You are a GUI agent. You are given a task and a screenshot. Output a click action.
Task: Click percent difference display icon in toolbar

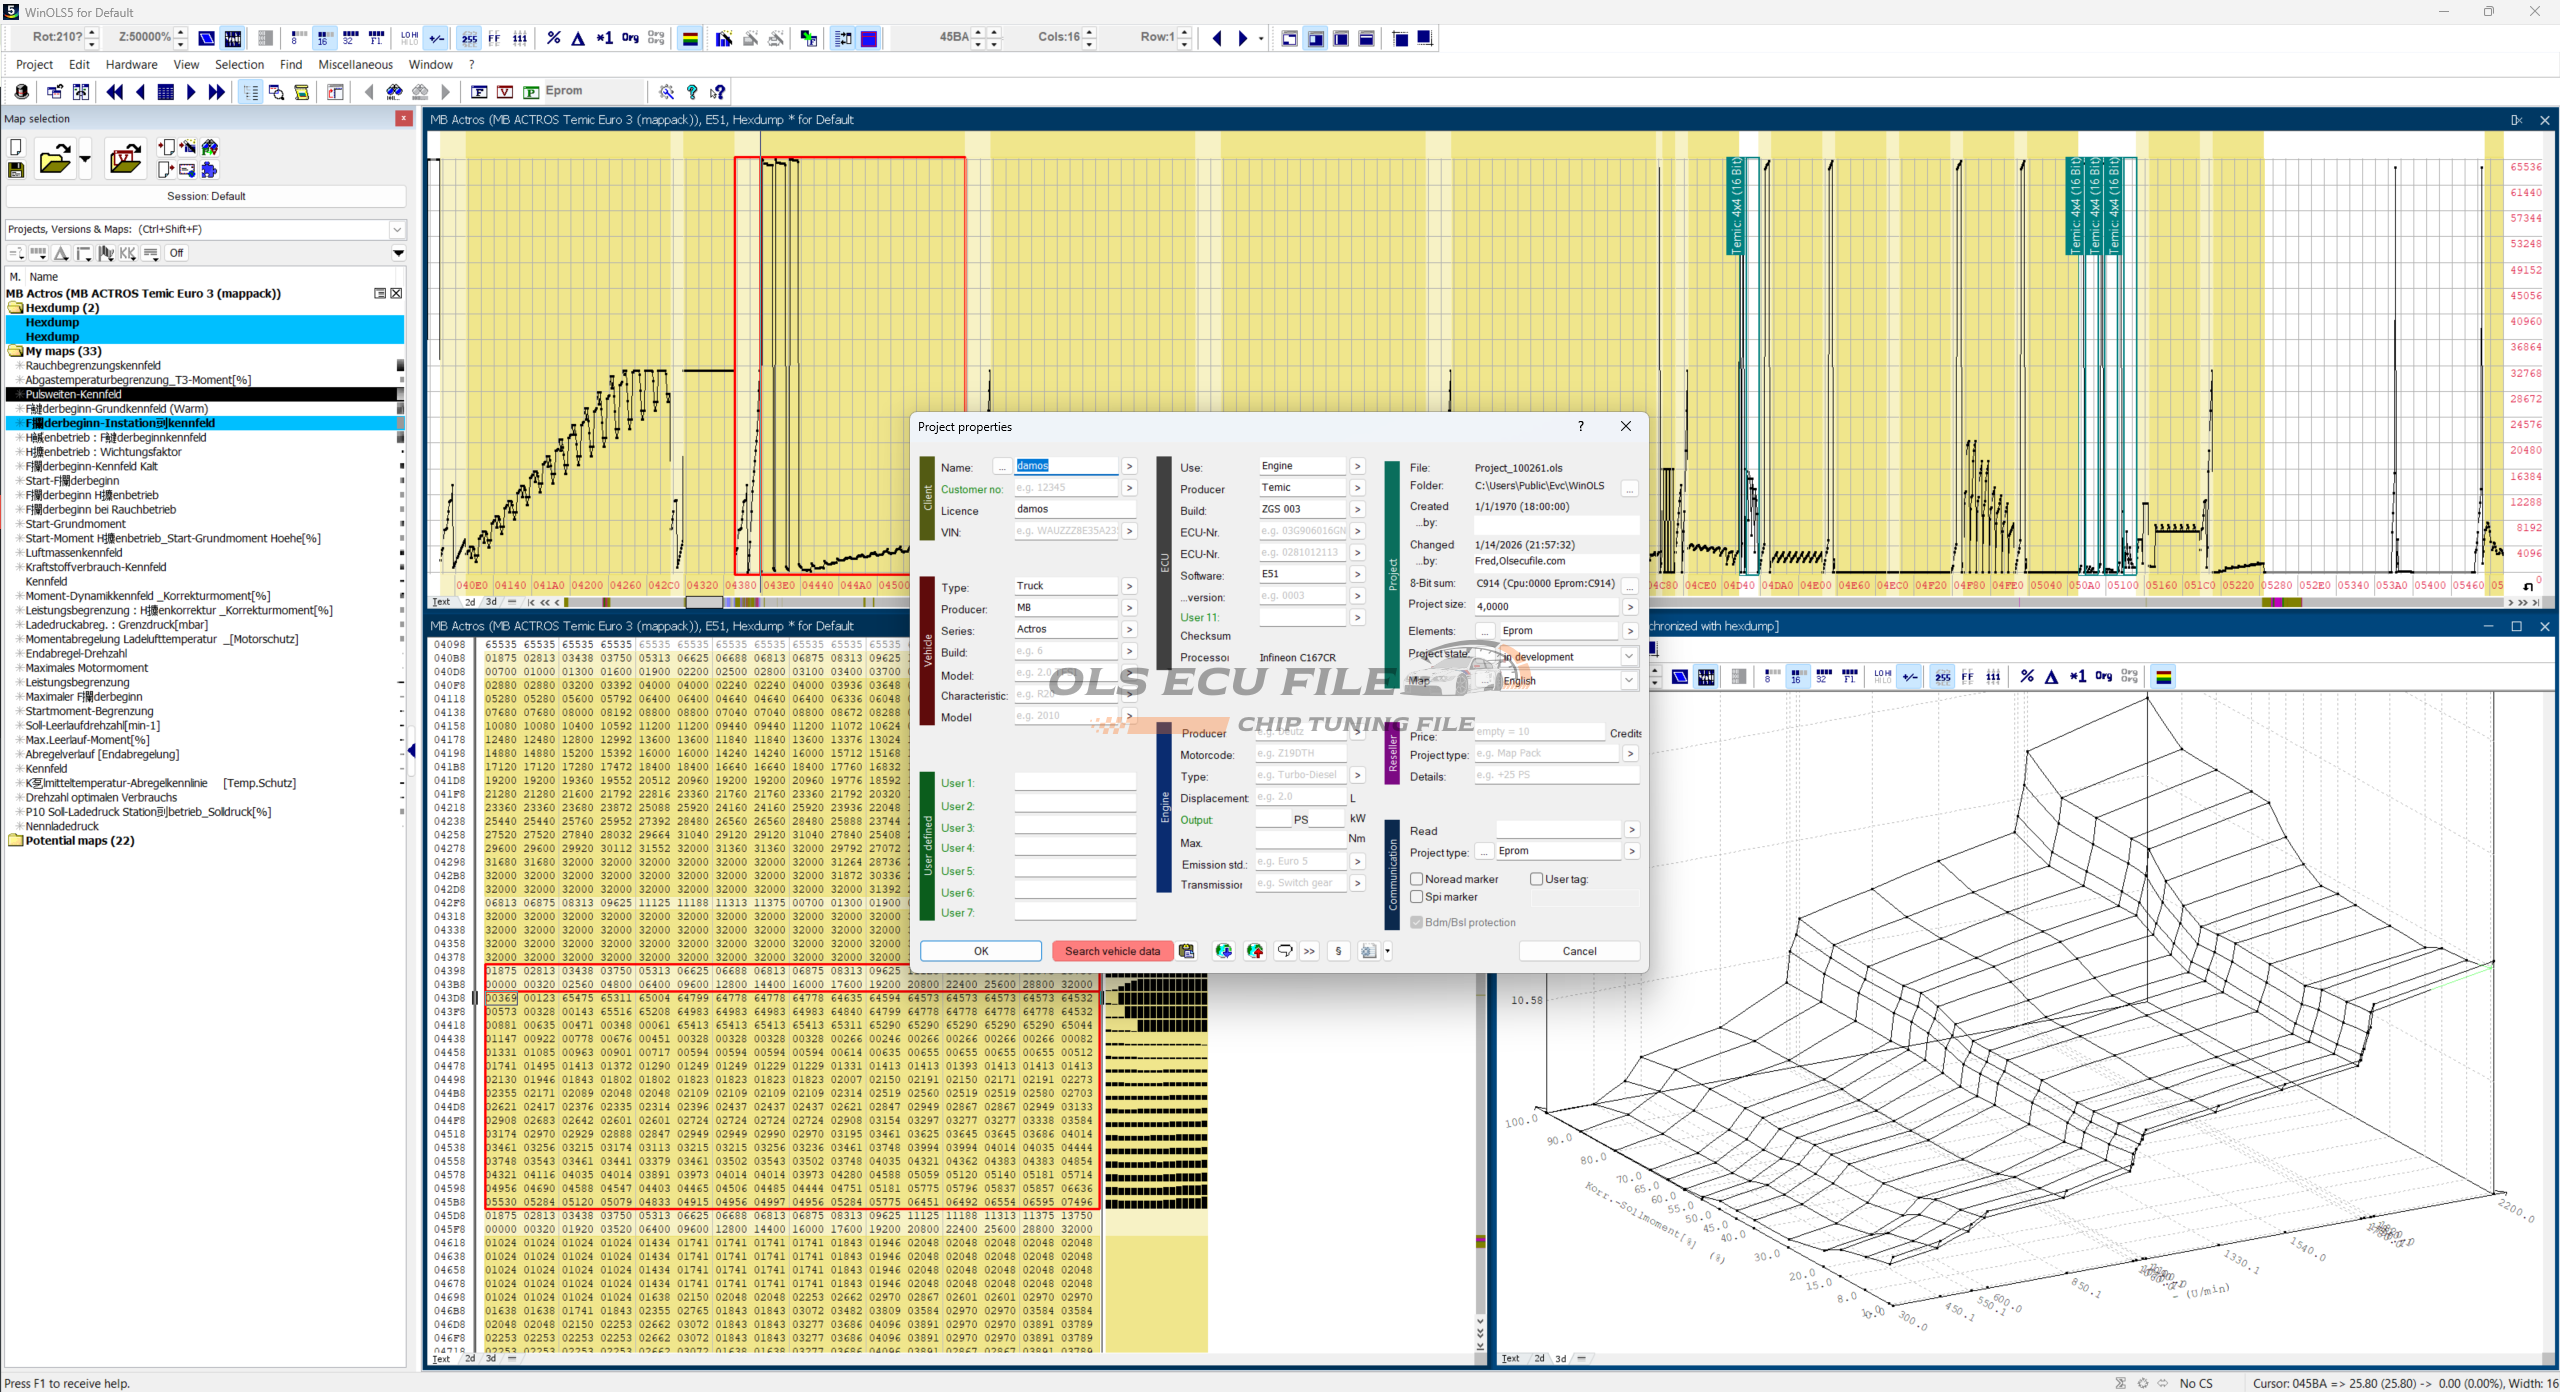tap(554, 38)
